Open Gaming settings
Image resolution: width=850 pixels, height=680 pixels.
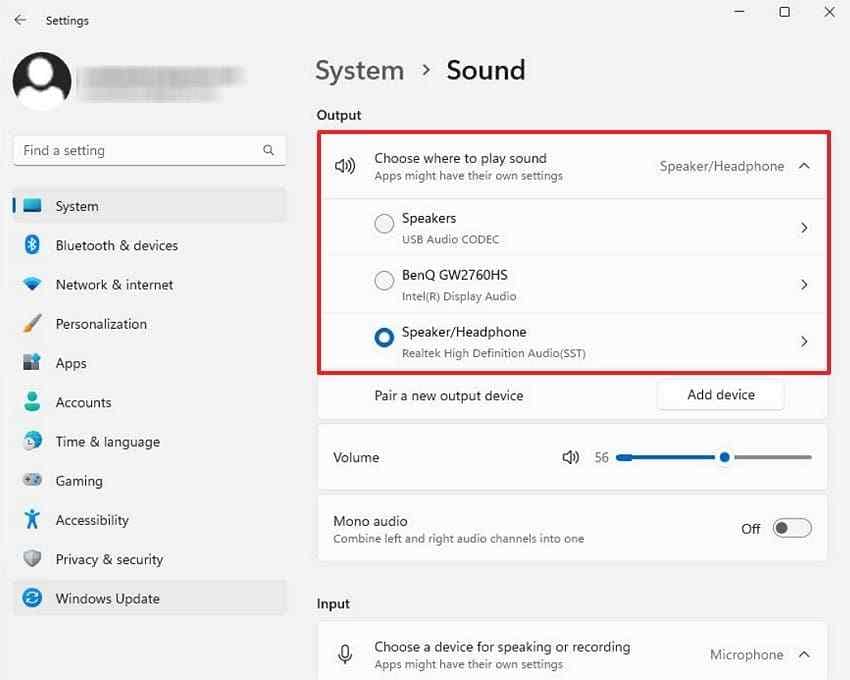pos(150,480)
